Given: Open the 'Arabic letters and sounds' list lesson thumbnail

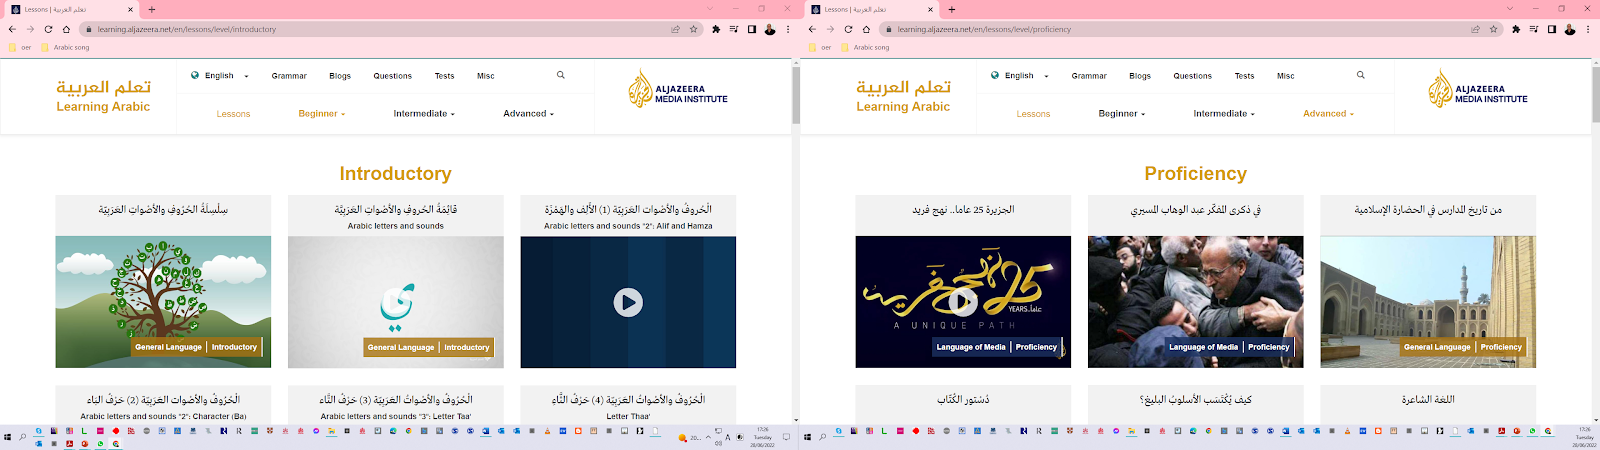Looking at the screenshot, I should coord(396,302).
